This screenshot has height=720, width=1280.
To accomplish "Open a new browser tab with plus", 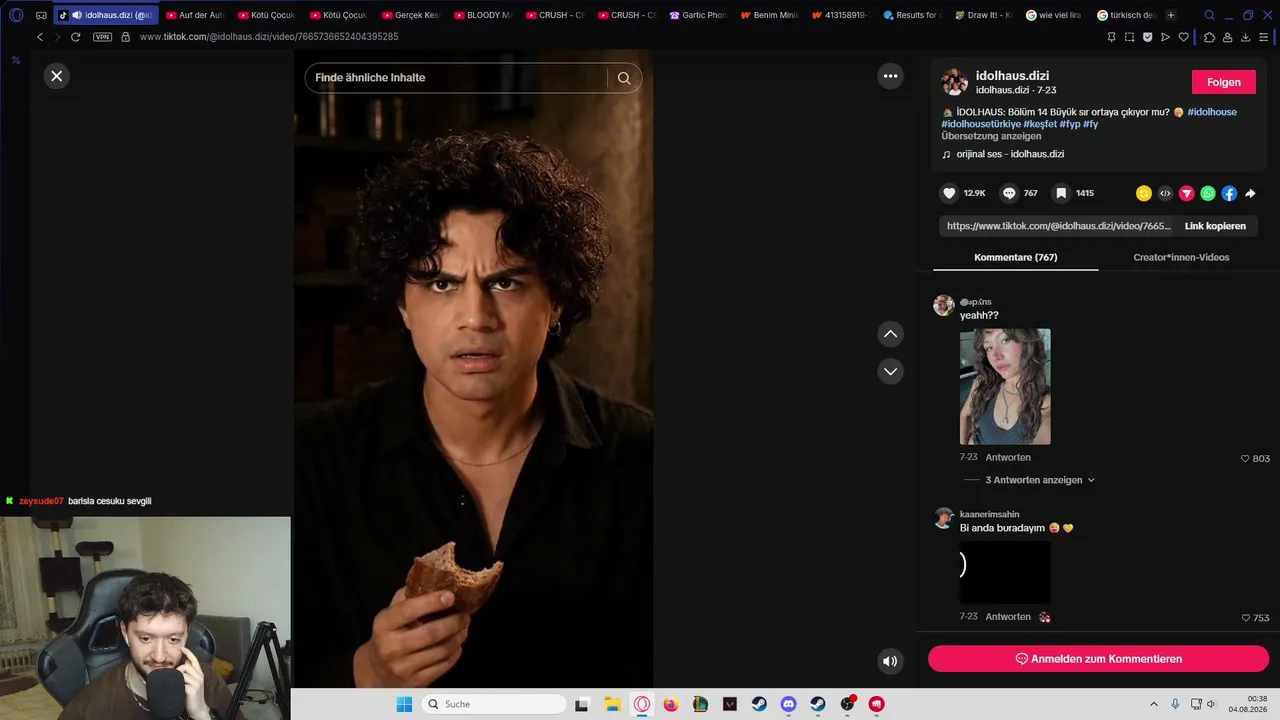I will pyautogui.click(x=1171, y=15).
